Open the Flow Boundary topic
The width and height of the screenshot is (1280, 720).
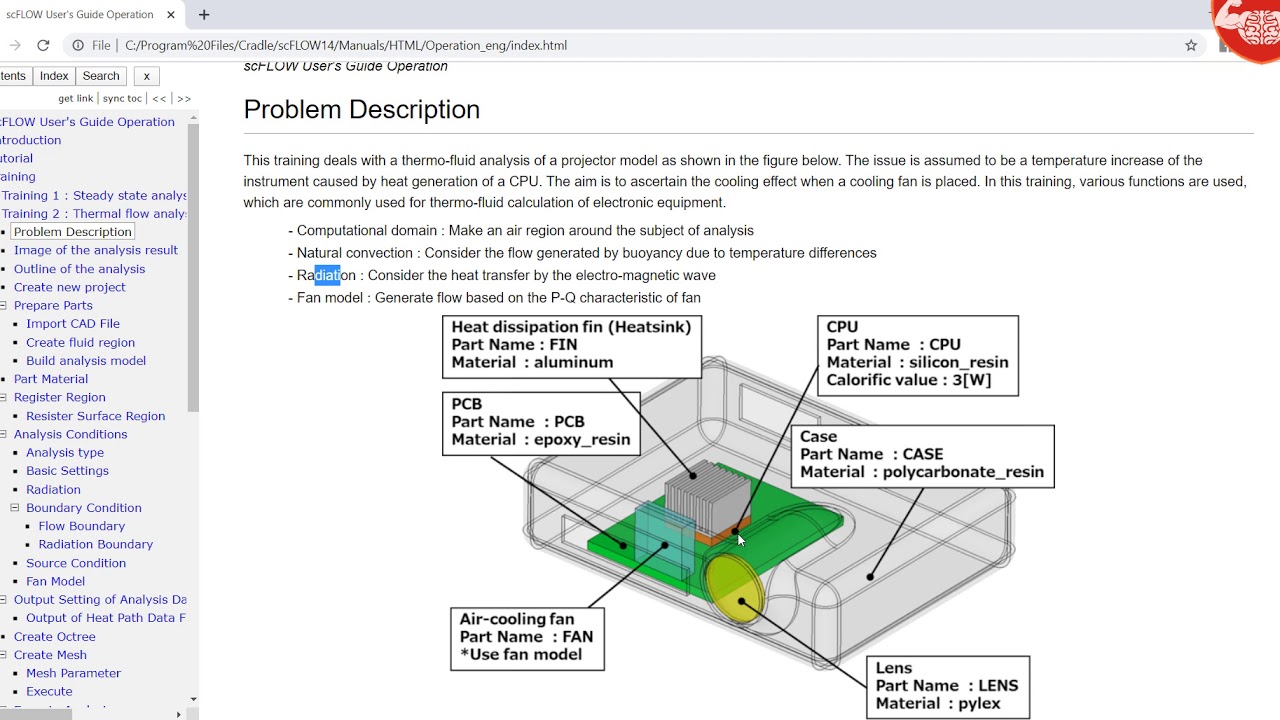click(82, 526)
